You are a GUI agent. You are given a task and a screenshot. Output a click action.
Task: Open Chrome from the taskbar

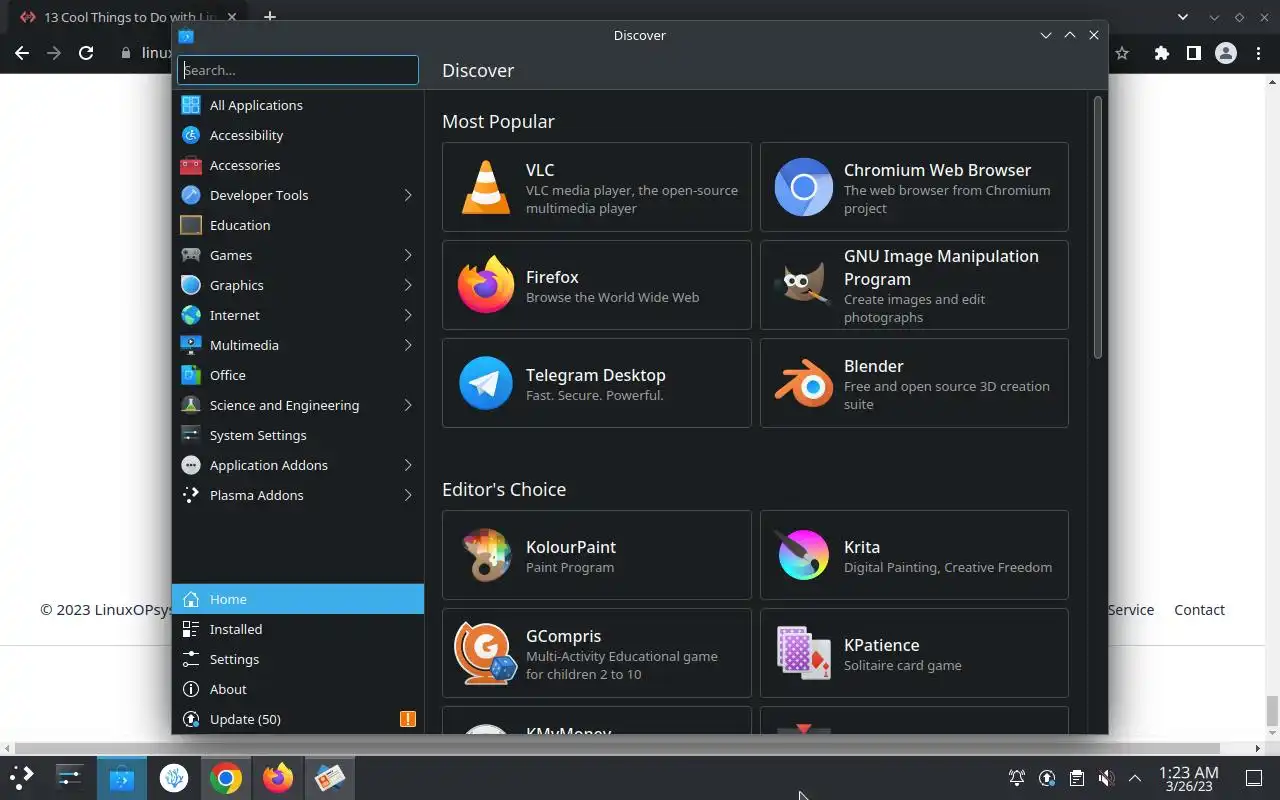tap(226, 778)
